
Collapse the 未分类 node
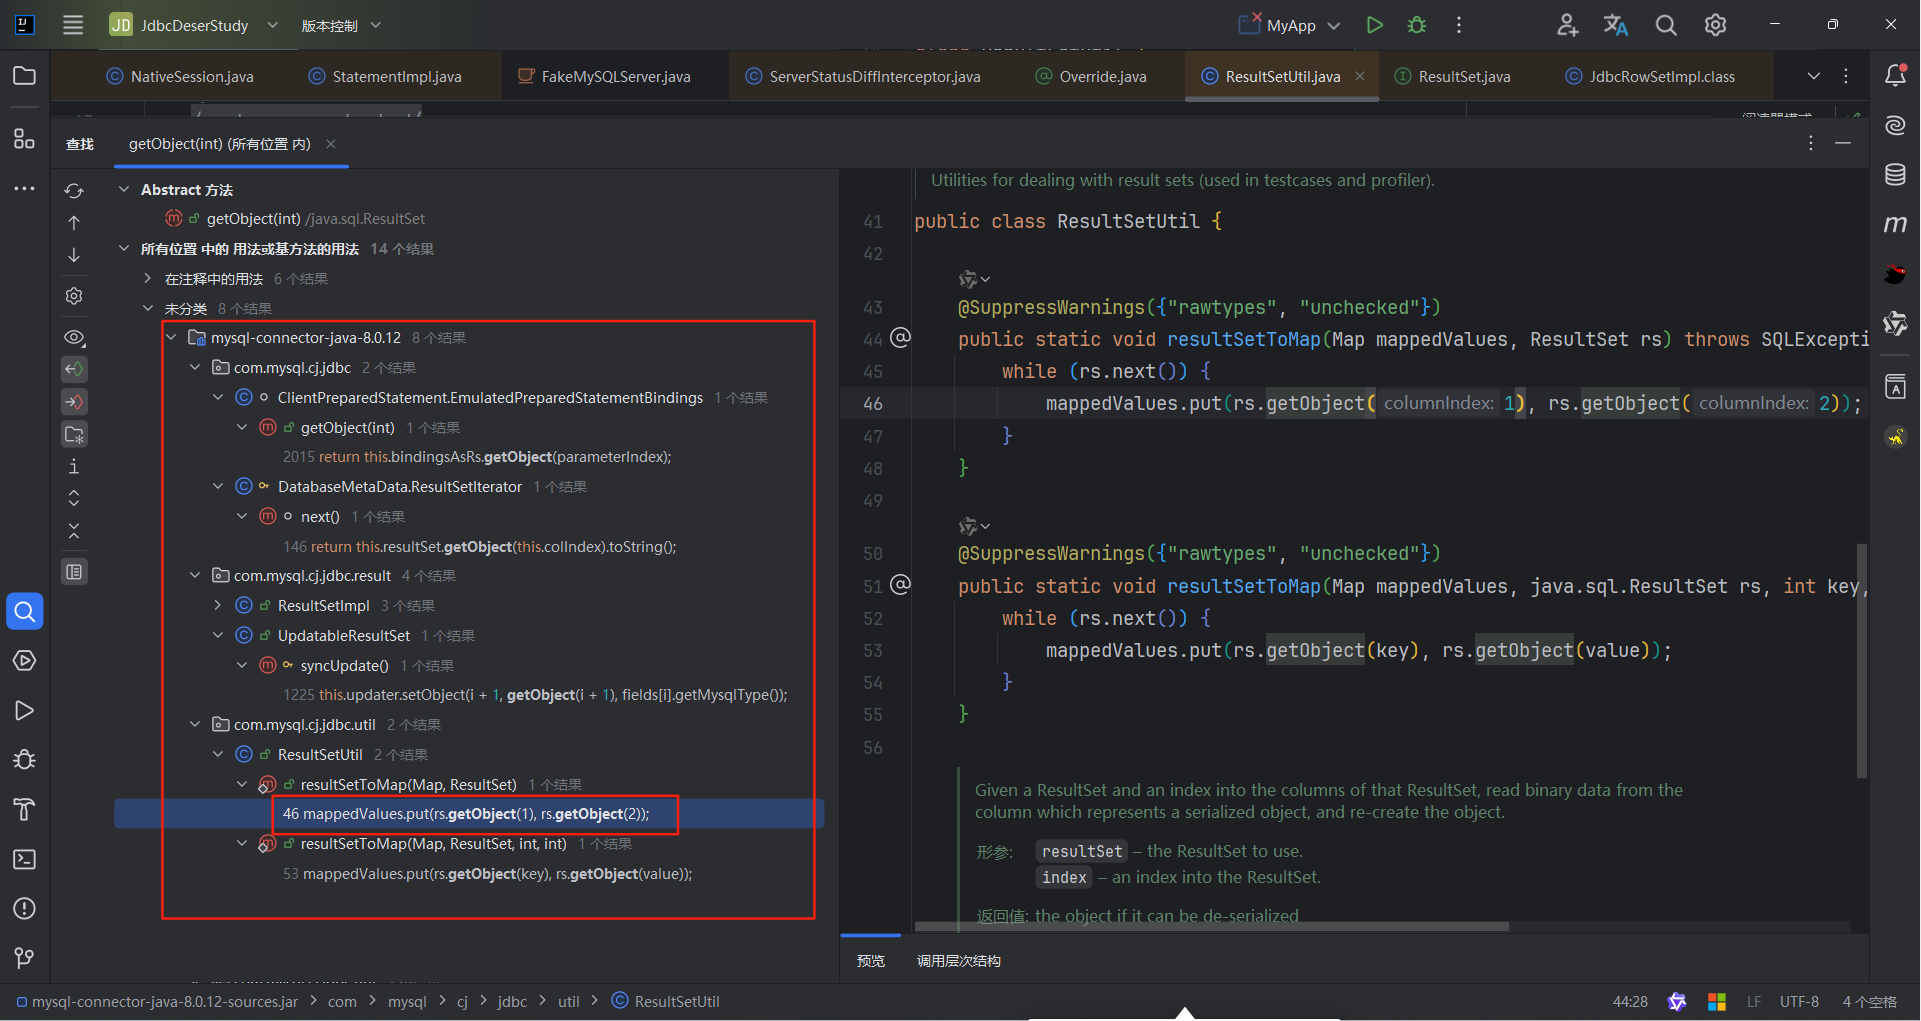[x=148, y=308]
